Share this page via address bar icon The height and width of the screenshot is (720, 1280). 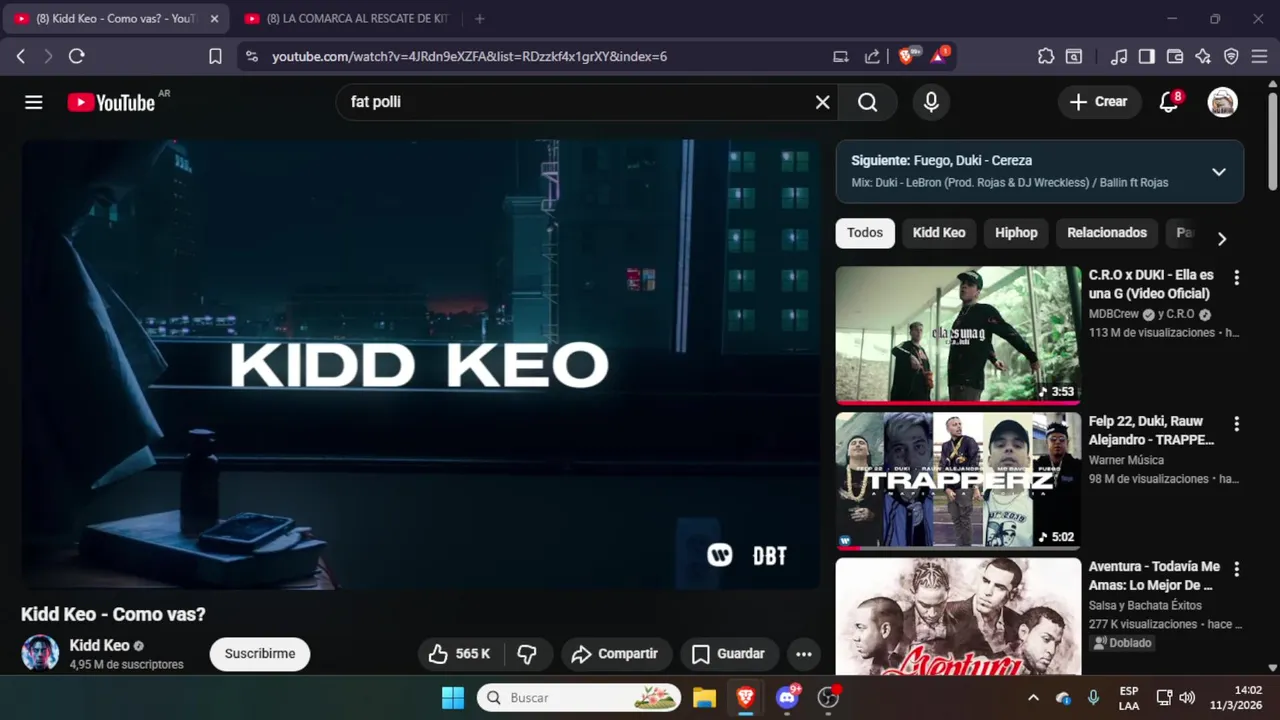[x=872, y=56]
